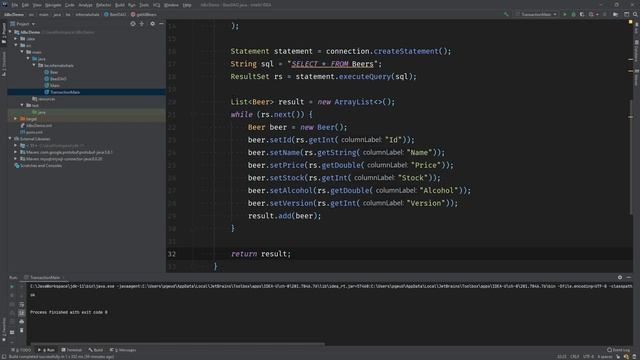Screen dimensions: 640x360
Task: Open the Run tool window tab at bottom
Action: click(47, 350)
